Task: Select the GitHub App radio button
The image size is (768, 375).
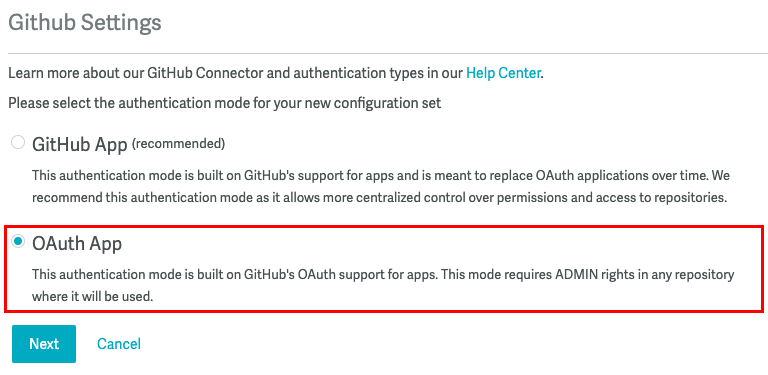Action: click(x=18, y=142)
